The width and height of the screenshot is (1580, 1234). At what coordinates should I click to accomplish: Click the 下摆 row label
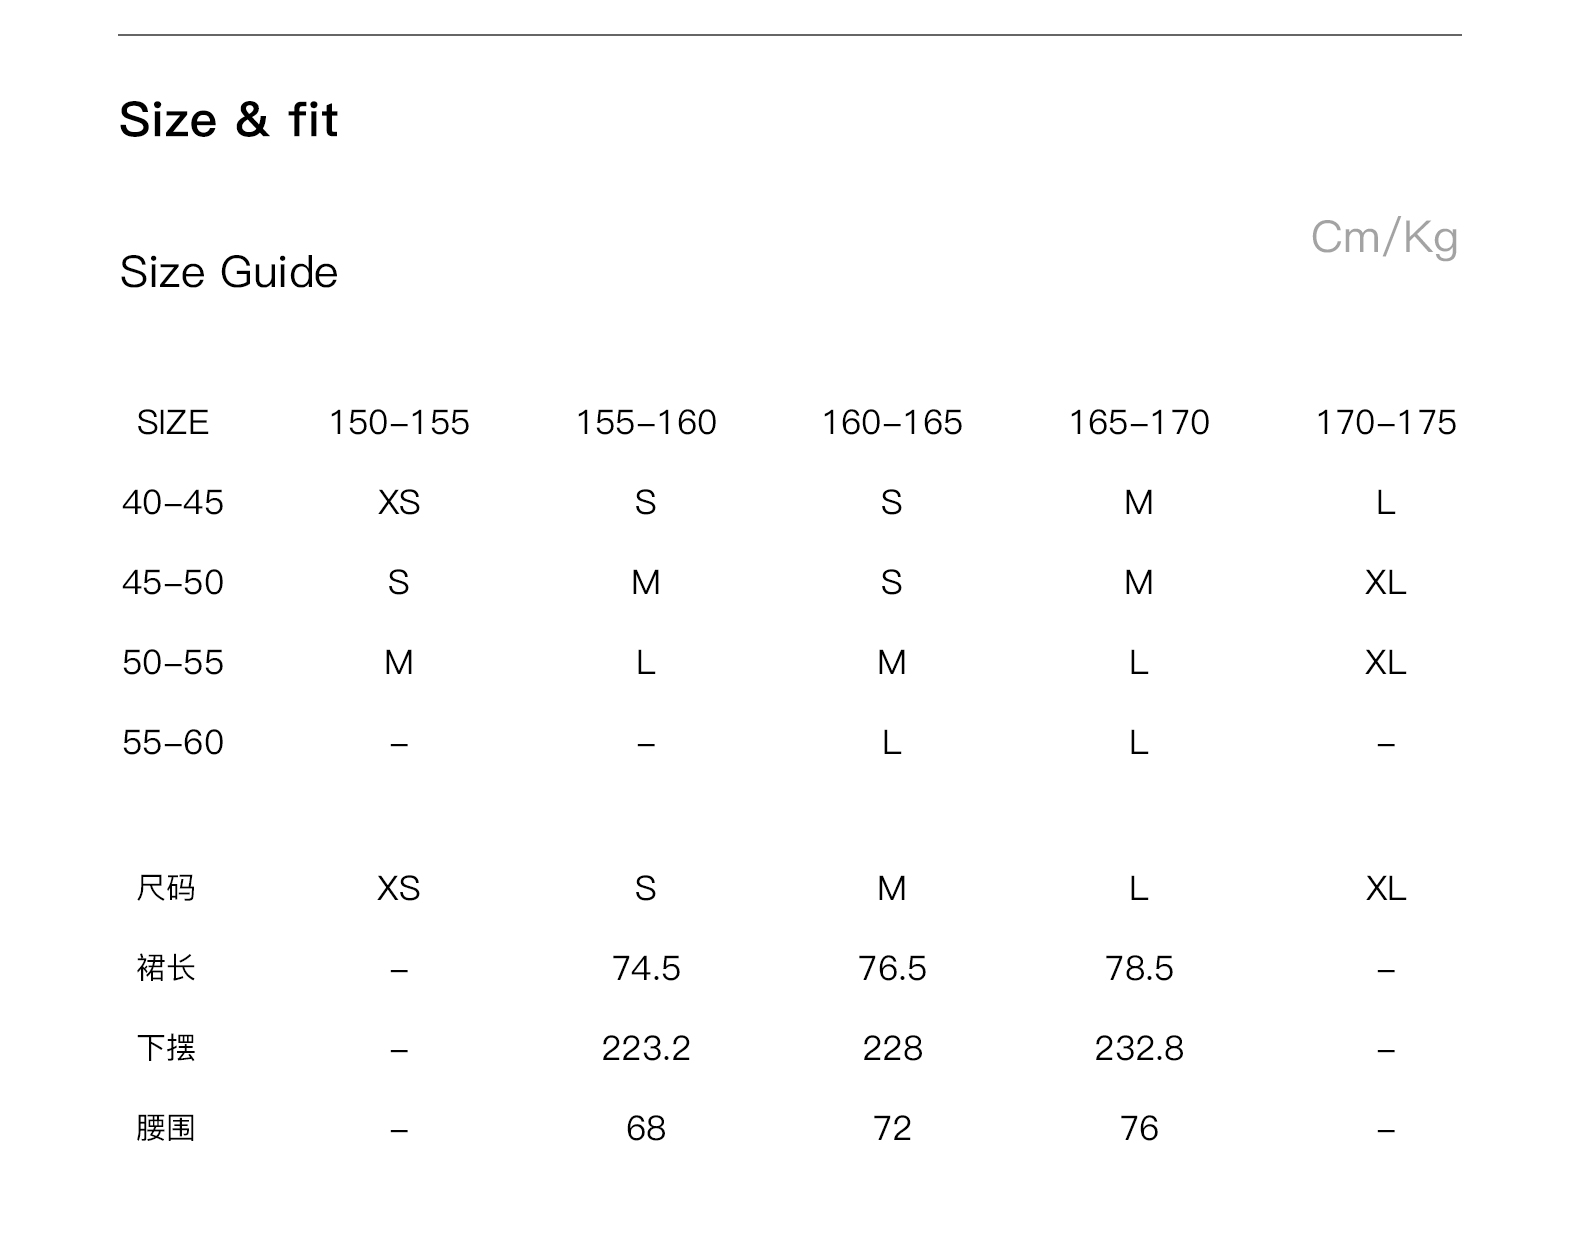click(166, 1048)
